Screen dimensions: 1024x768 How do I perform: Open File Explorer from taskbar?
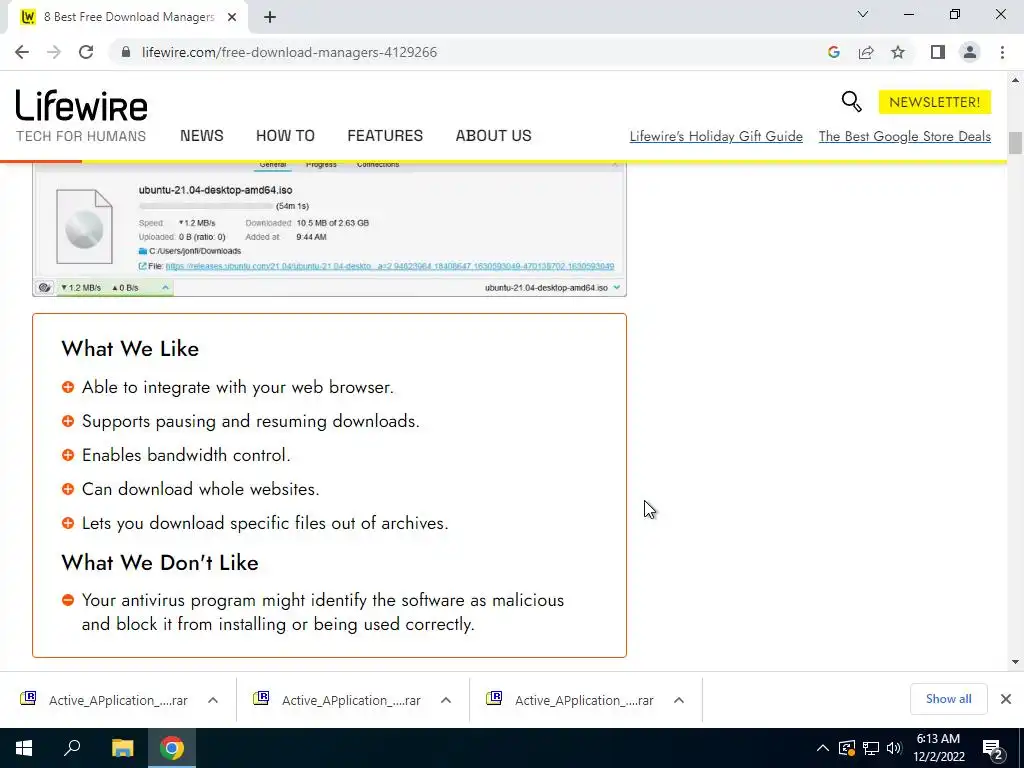pos(122,748)
